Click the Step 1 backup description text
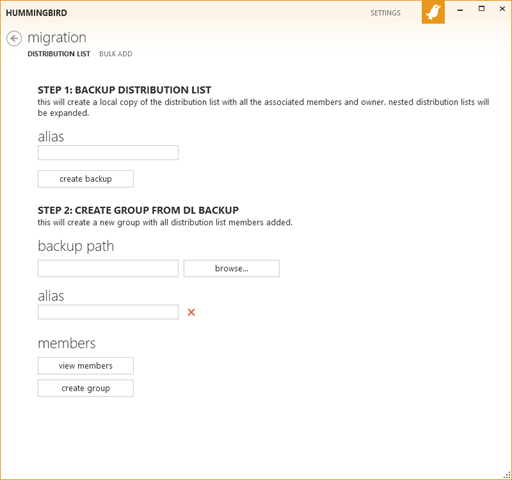This screenshot has height=480, width=512. pos(263,107)
